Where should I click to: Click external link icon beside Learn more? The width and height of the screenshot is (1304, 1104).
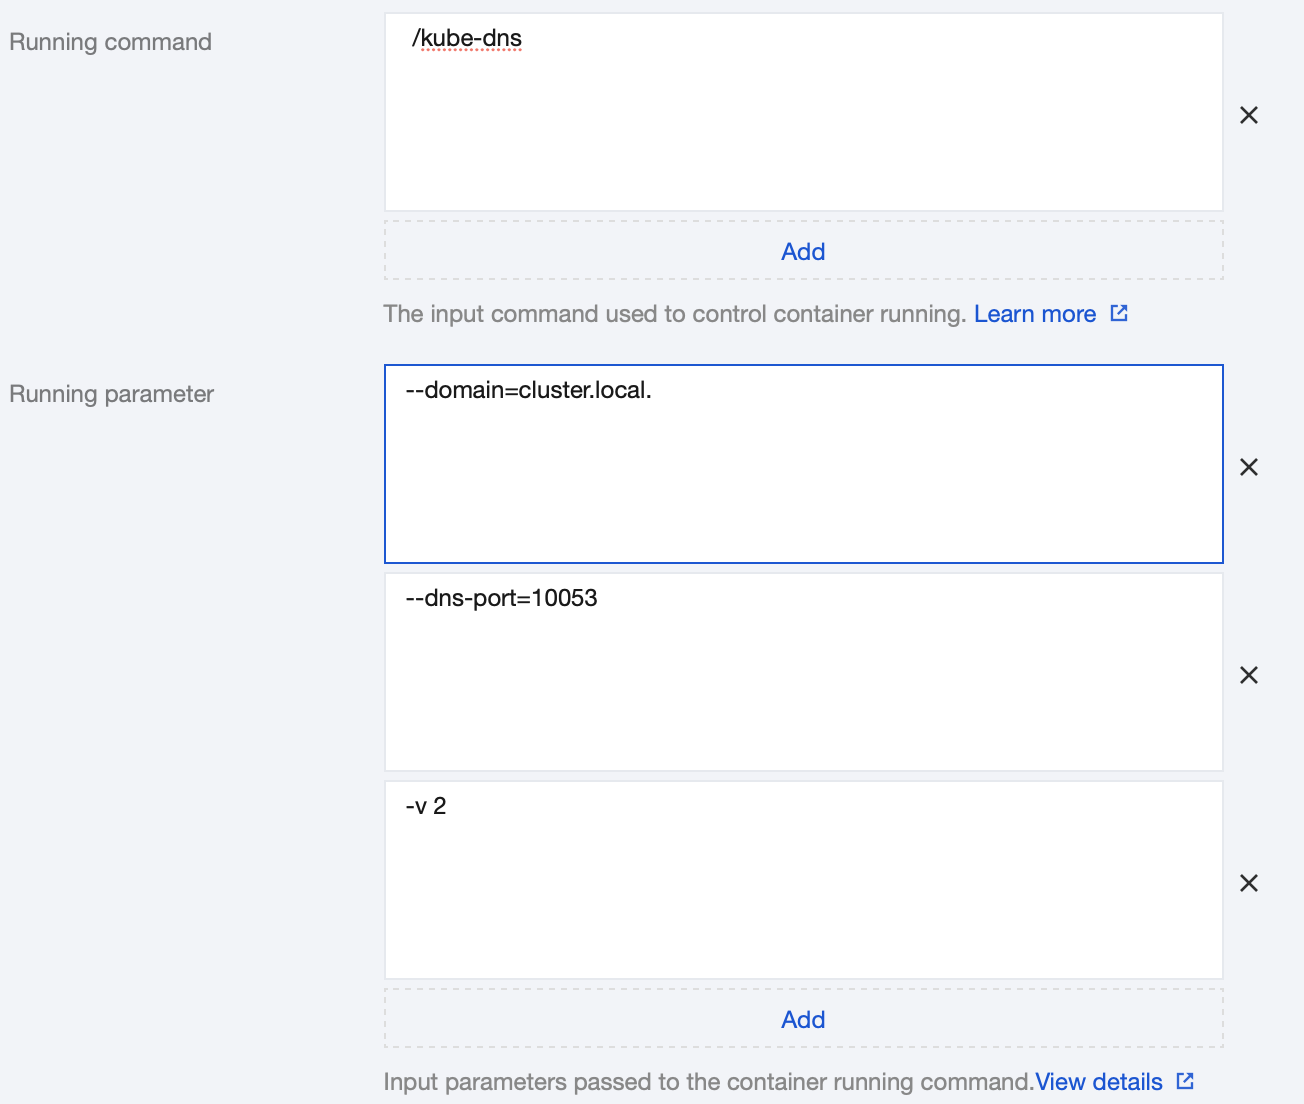coord(1119,313)
